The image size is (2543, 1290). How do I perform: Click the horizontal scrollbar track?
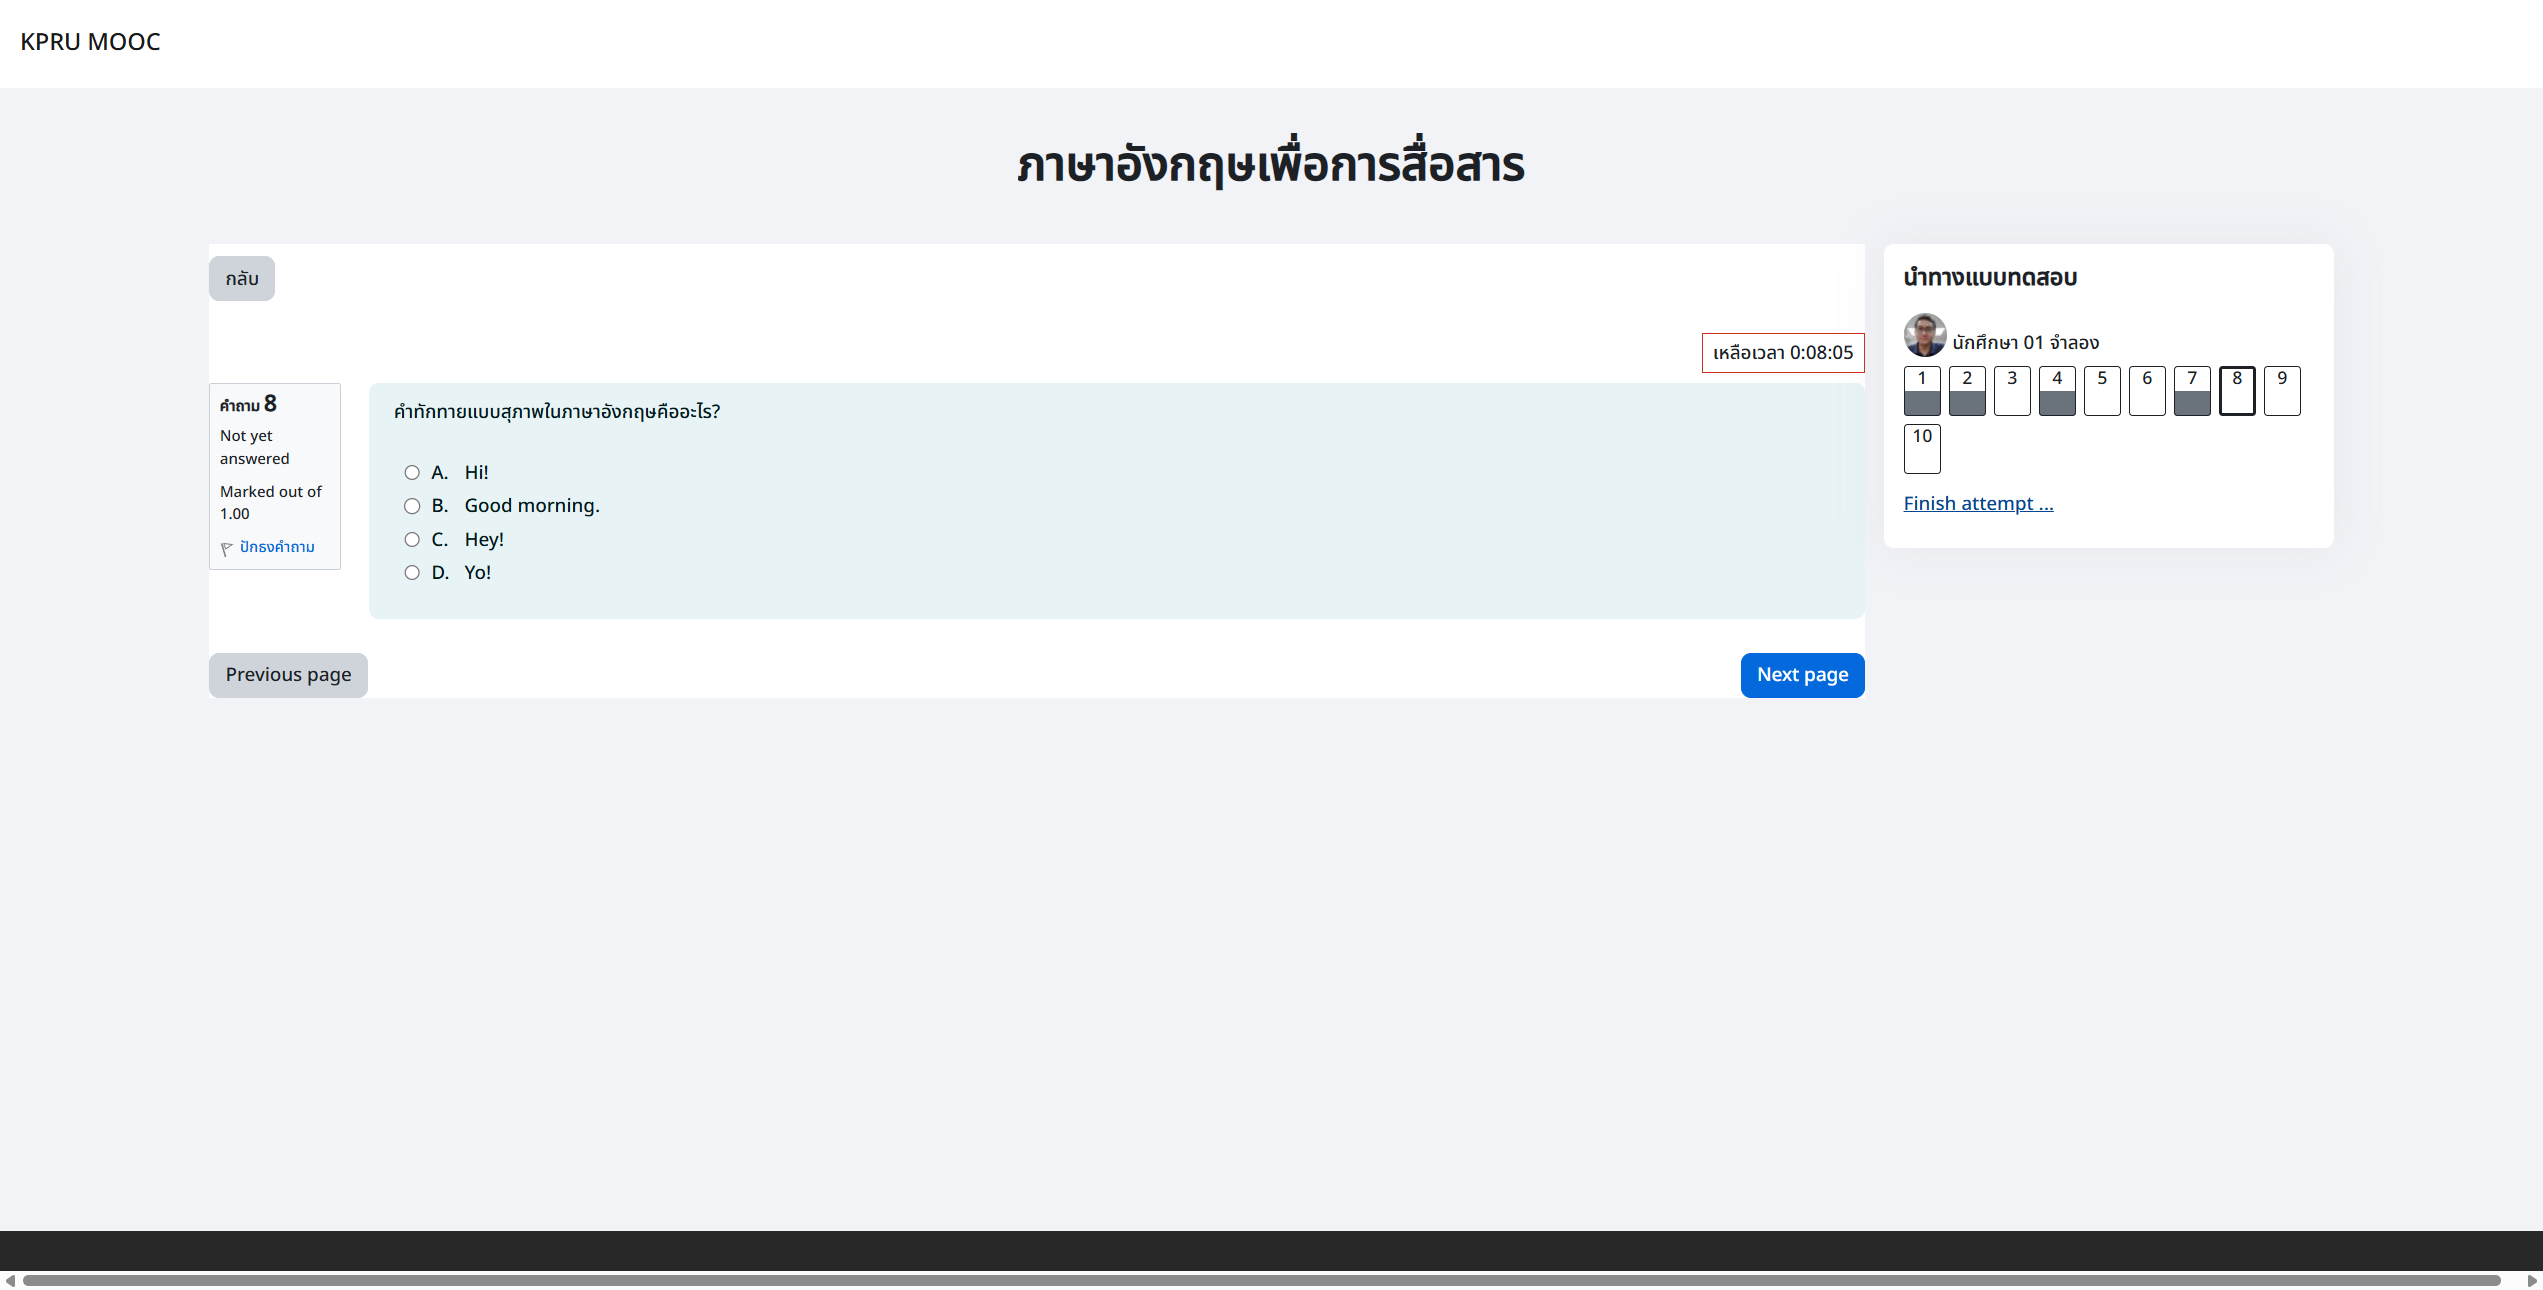pyautogui.click(x=1260, y=1280)
